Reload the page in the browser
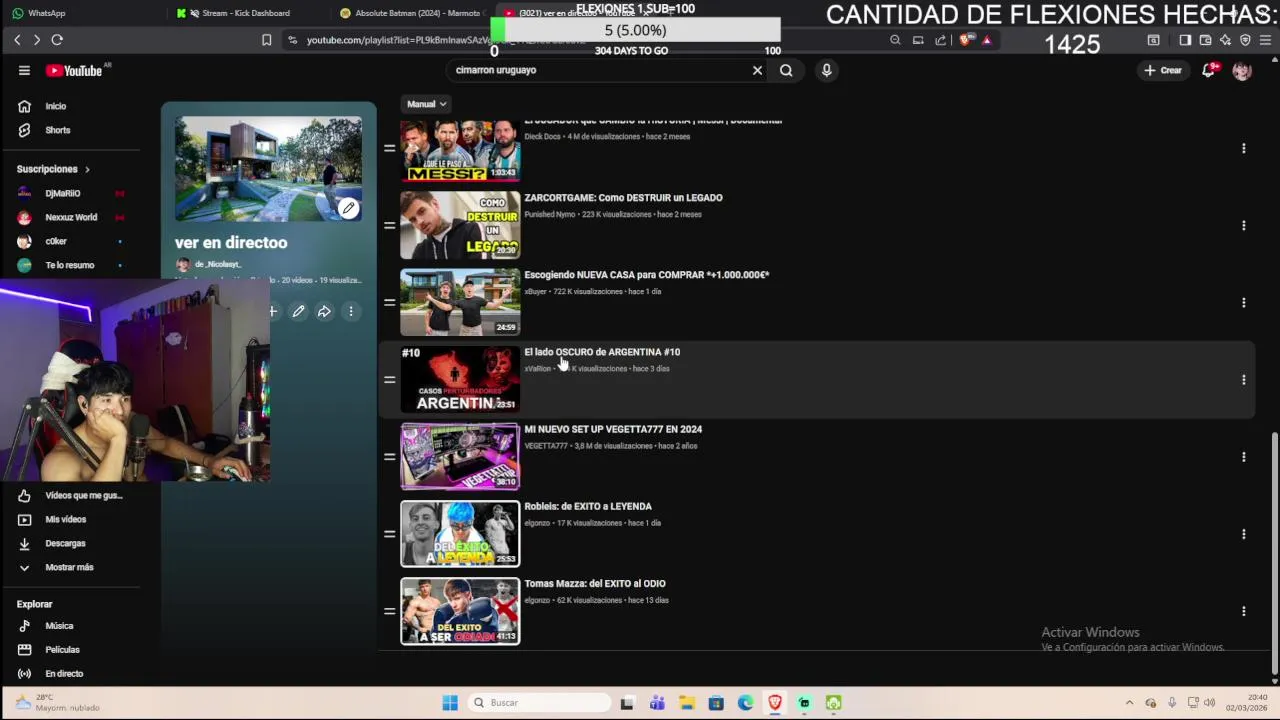Screen dimensions: 1280x720 click(x=57, y=40)
